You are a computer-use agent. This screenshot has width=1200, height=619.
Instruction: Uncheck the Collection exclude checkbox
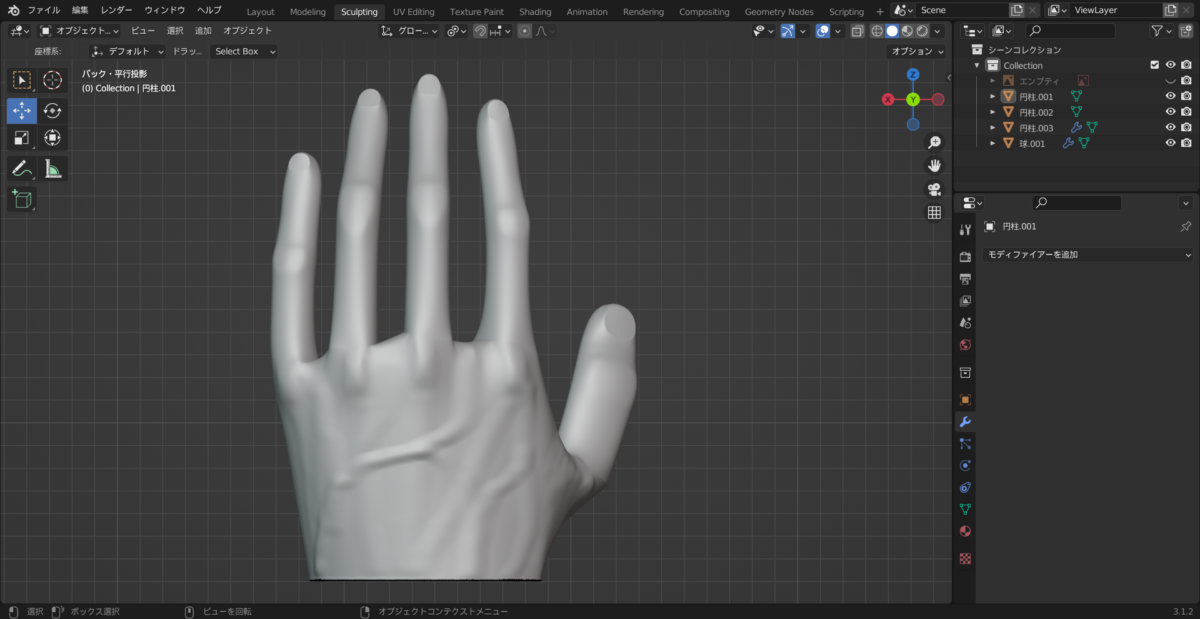coord(1155,65)
